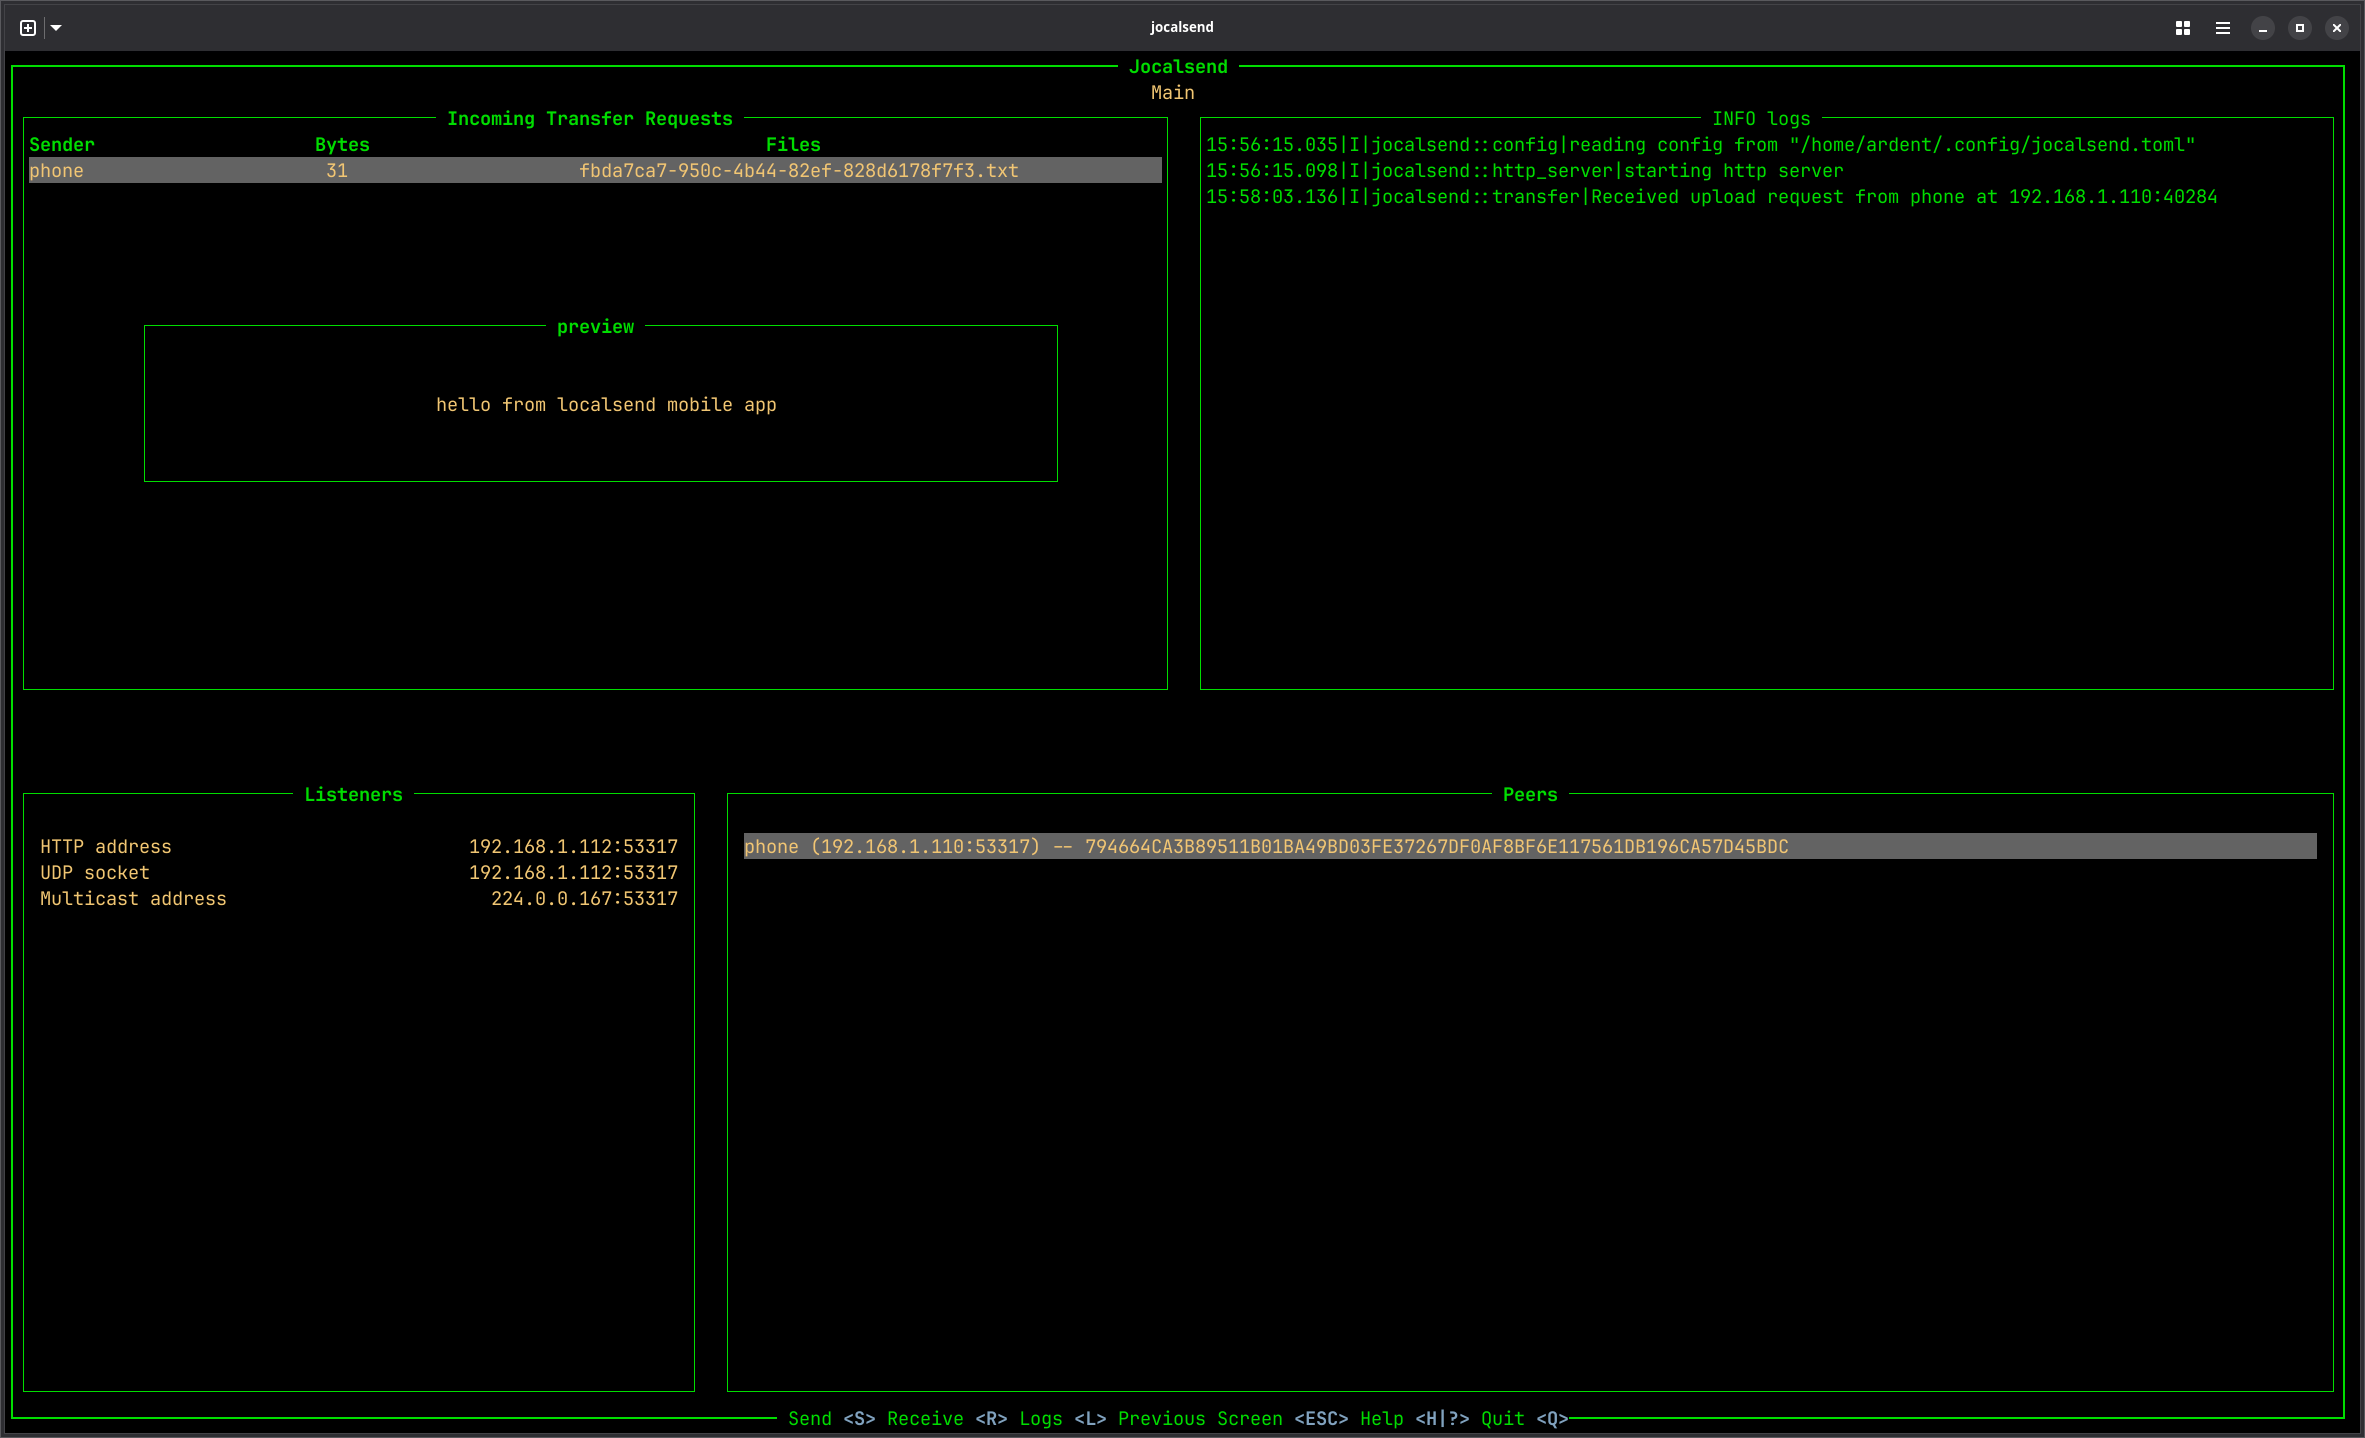Minimize the jocalsend terminal window

click(x=2262, y=28)
